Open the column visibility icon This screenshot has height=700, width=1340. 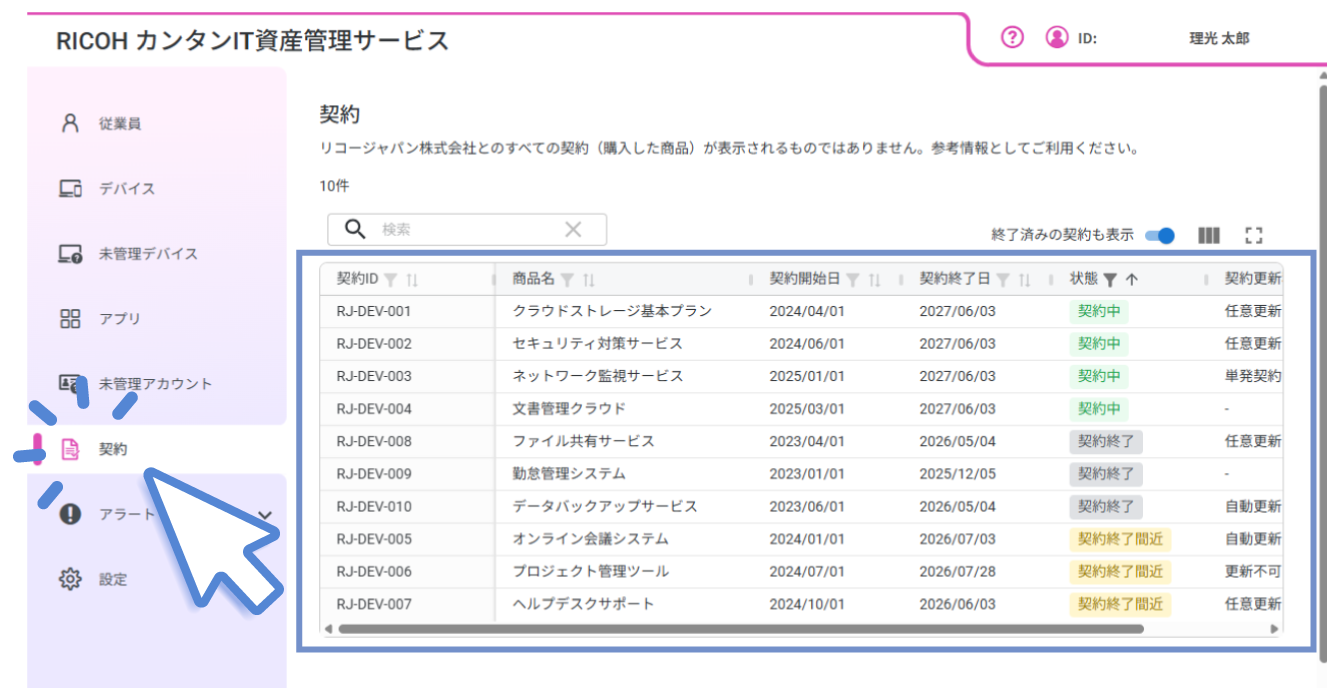[1209, 236]
